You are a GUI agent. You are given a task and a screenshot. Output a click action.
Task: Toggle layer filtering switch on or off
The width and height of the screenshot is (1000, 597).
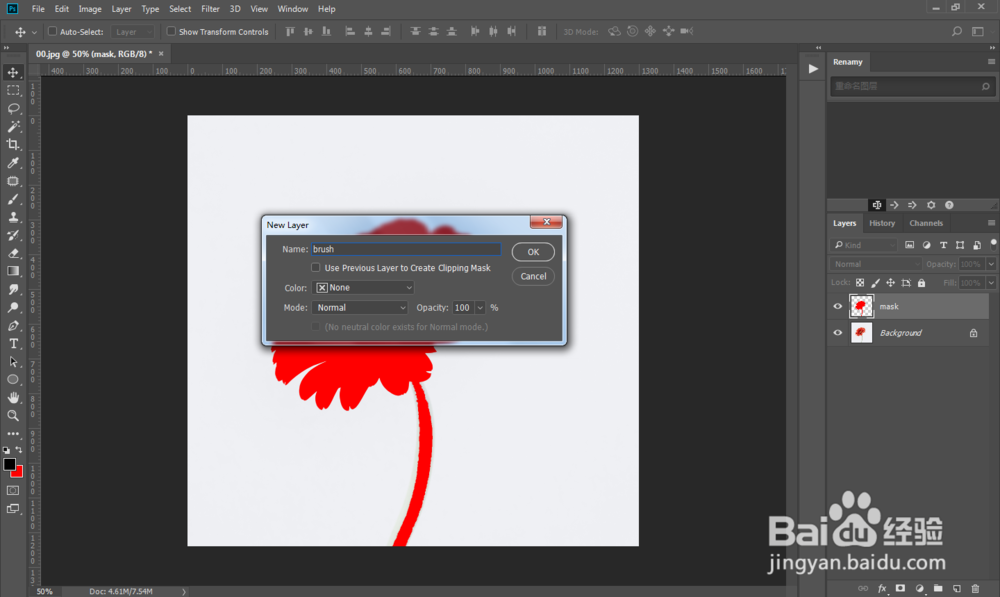(x=993, y=244)
